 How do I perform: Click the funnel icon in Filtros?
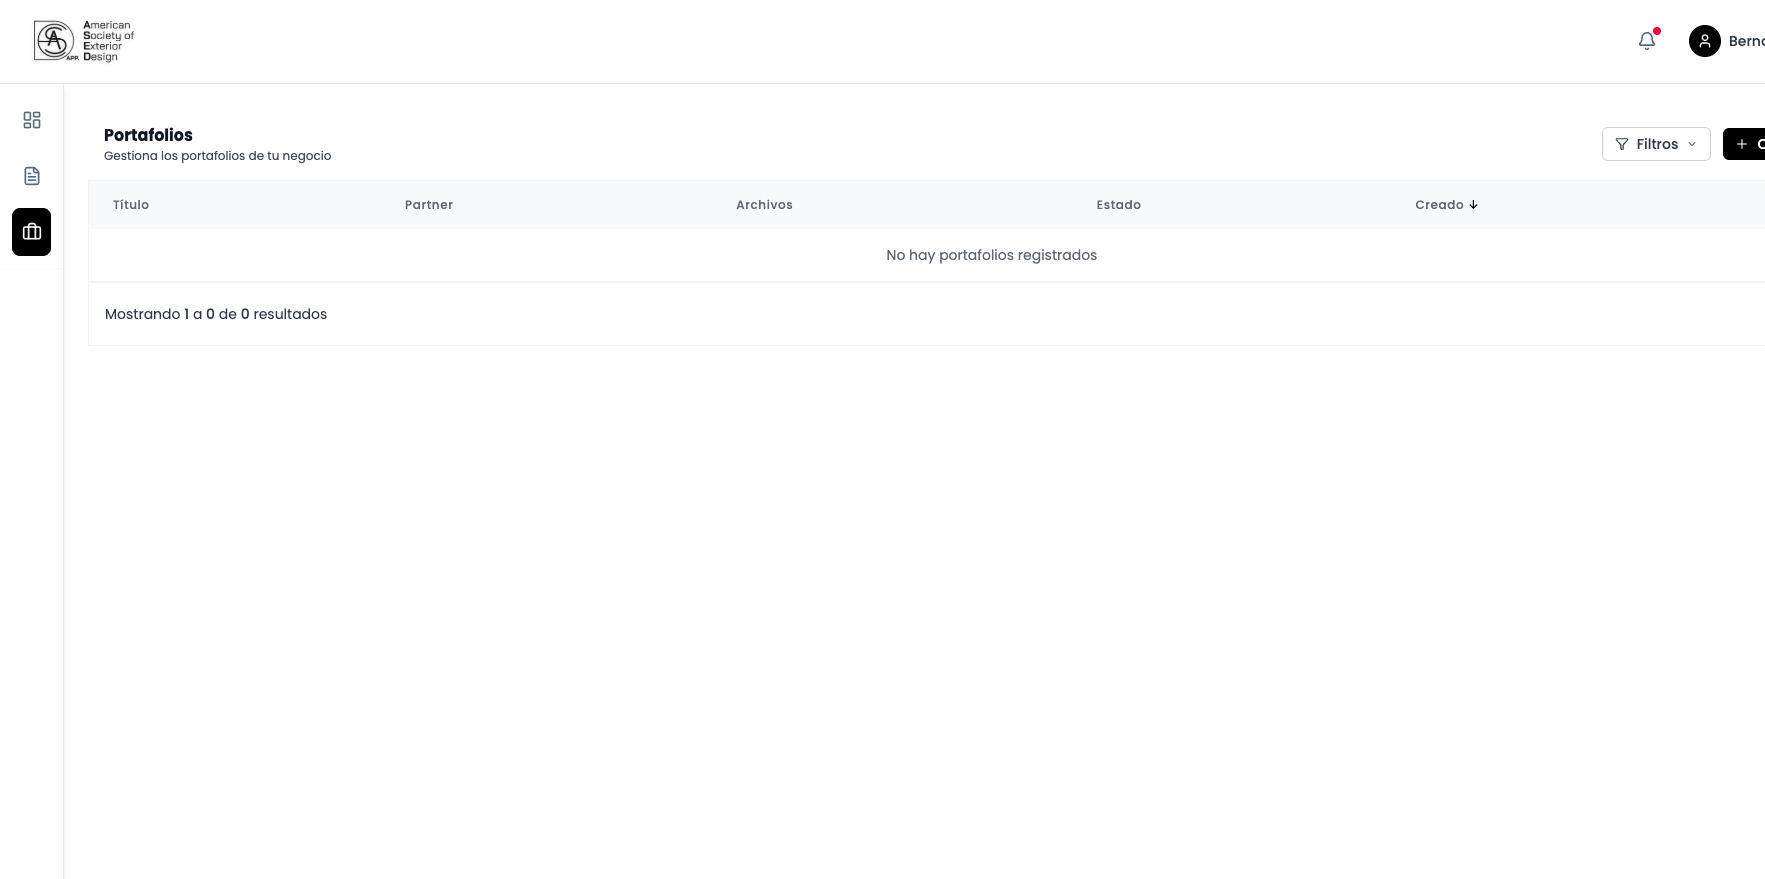point(1622,144)
